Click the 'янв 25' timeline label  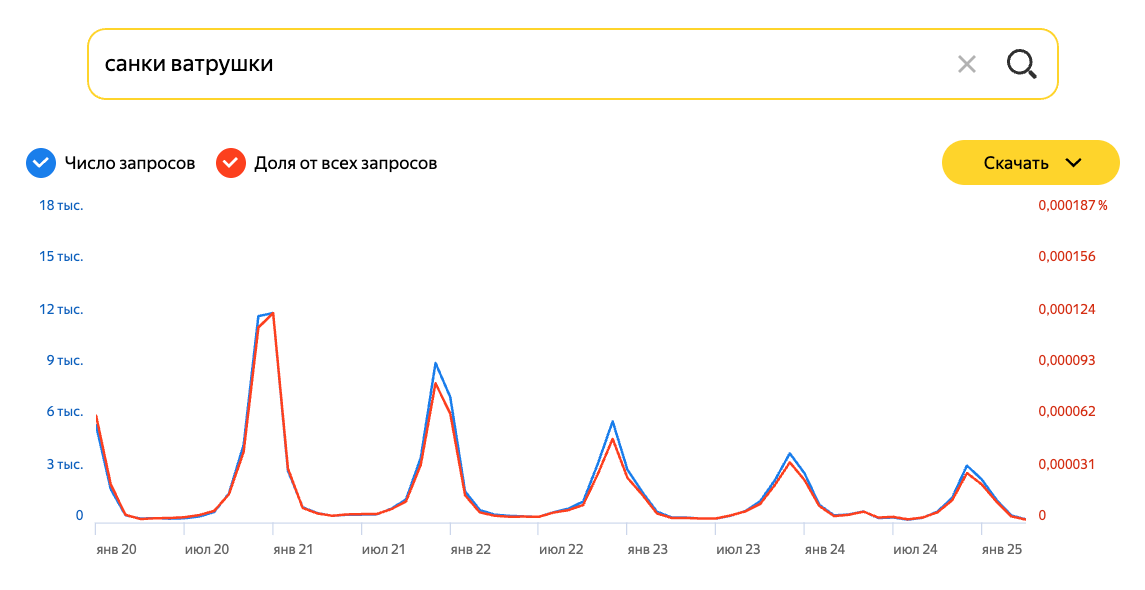(x=1002, y=549)
